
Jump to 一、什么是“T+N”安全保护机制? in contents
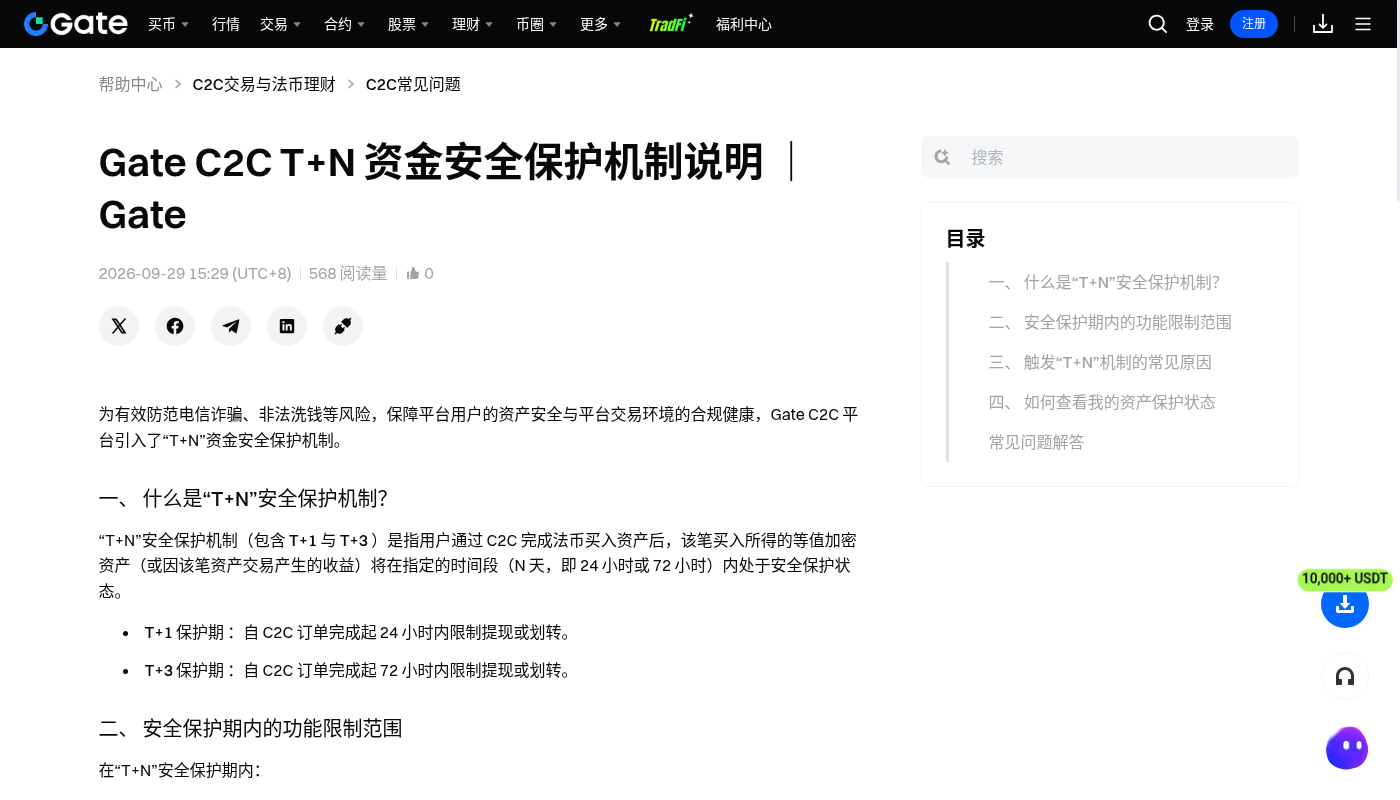click(1104, 282)
